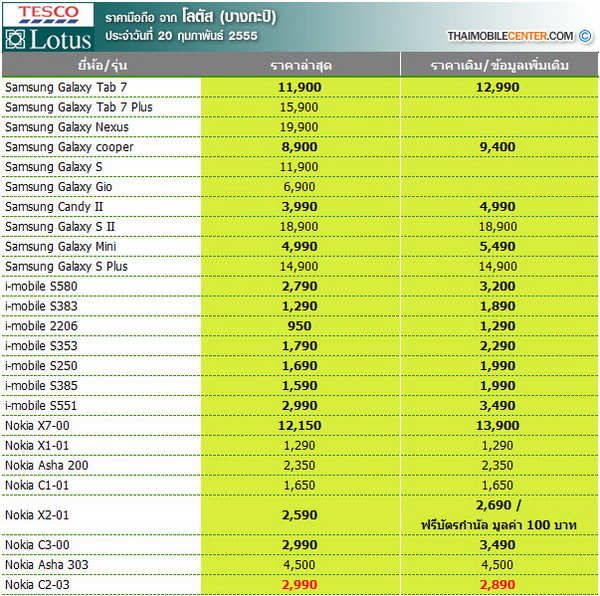Click the โลตัส (บางกะปิ) title text
The image size is (600, 596).
[x=229, y=17]
